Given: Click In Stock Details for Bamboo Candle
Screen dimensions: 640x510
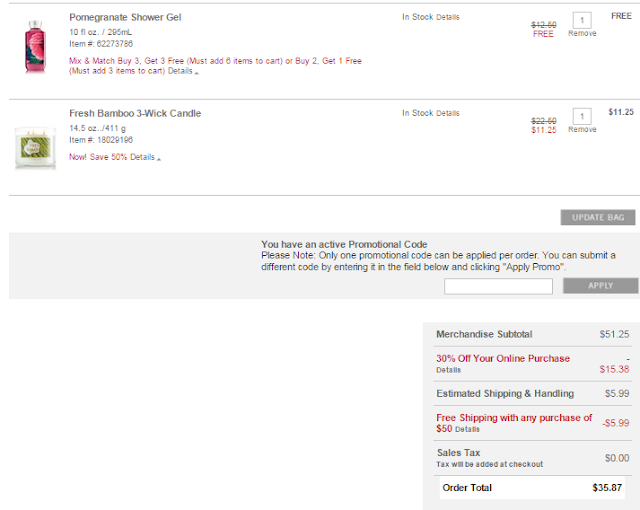Looking at the screenshot, I should (447, 113).
